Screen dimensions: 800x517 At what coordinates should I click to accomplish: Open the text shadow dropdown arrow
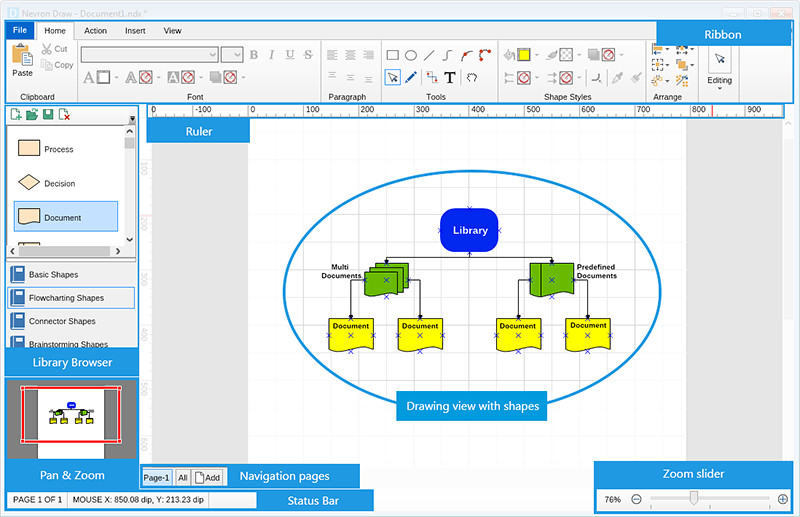pos(243,78)
